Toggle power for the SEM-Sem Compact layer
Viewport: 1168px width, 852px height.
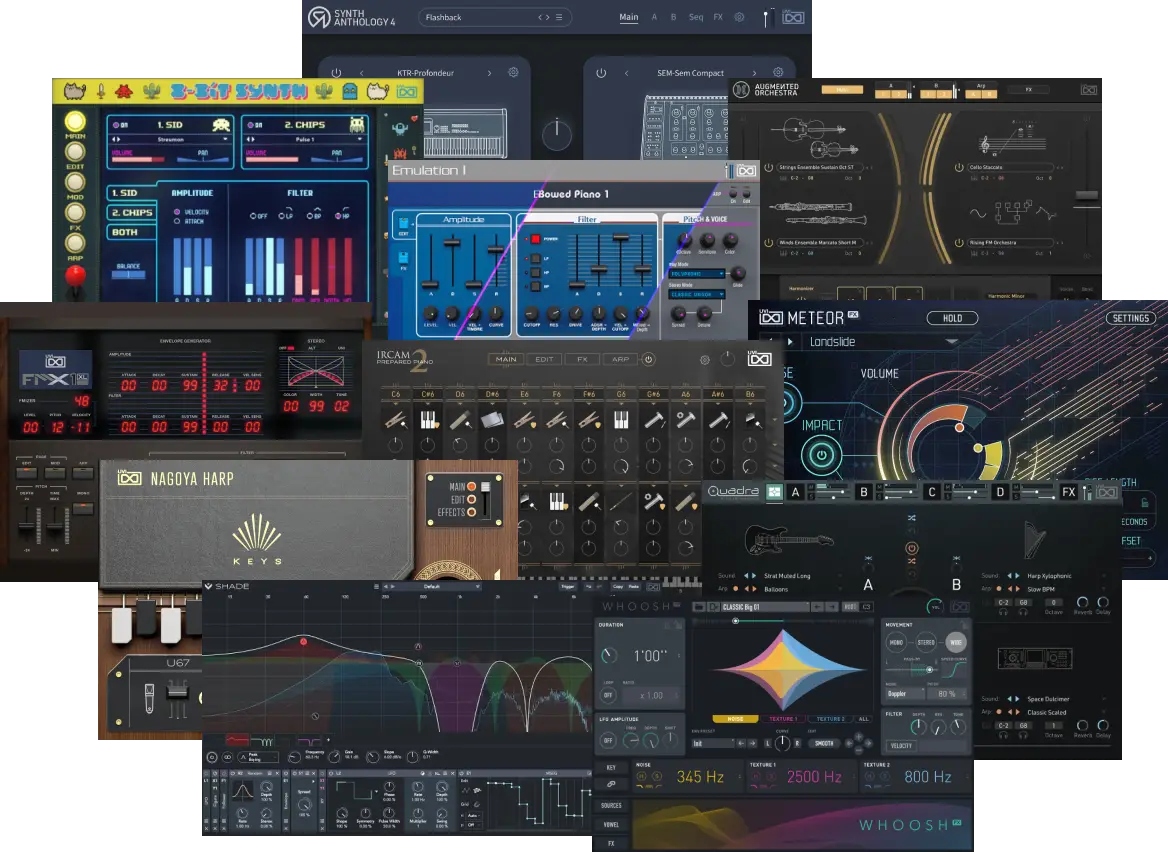pos(601,73)
